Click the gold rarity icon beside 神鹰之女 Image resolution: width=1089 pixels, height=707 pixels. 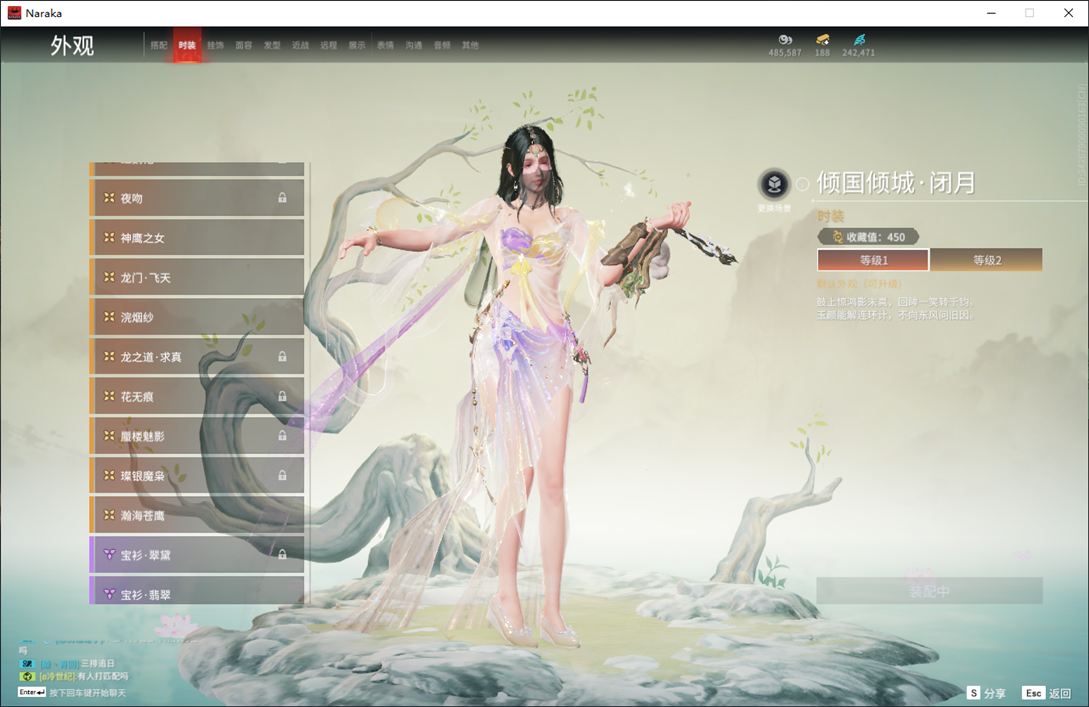[x=109, y=238]
